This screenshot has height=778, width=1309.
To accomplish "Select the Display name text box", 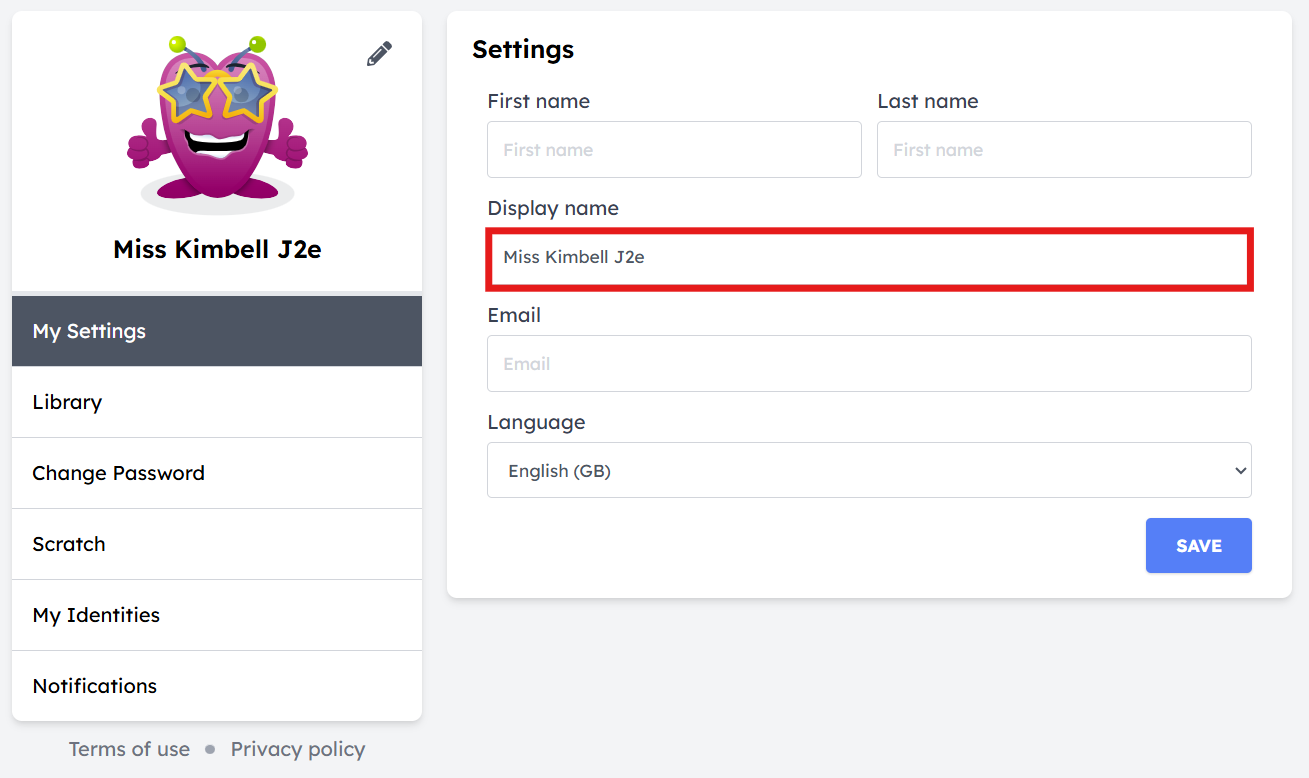I will (x=869, y=258).
